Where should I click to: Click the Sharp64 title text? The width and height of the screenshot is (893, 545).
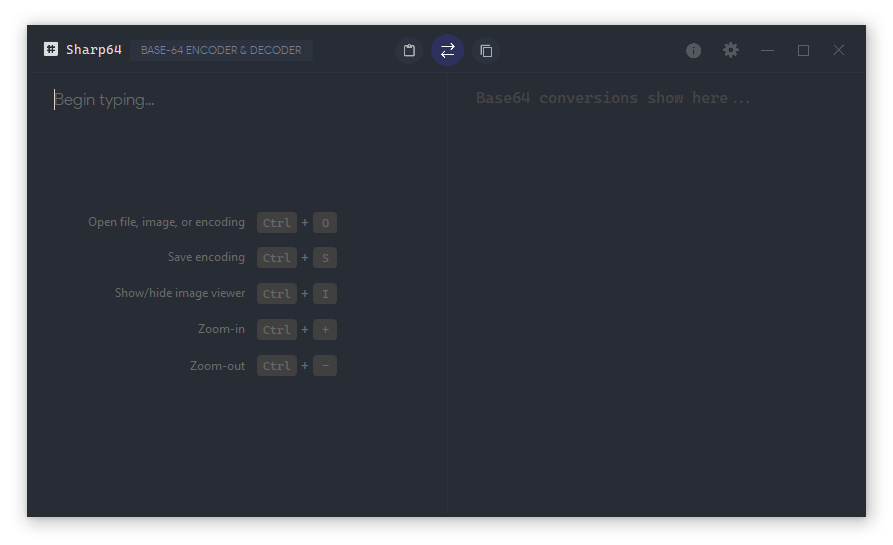coord(93,50)
